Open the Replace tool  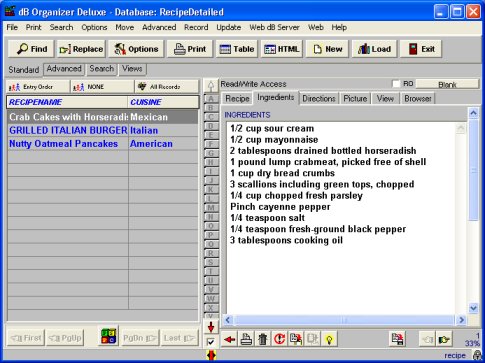(x=81, y=49)
